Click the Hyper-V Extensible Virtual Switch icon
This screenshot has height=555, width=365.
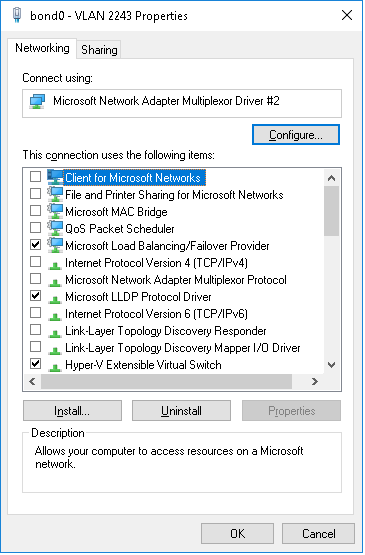coord(55,367)
